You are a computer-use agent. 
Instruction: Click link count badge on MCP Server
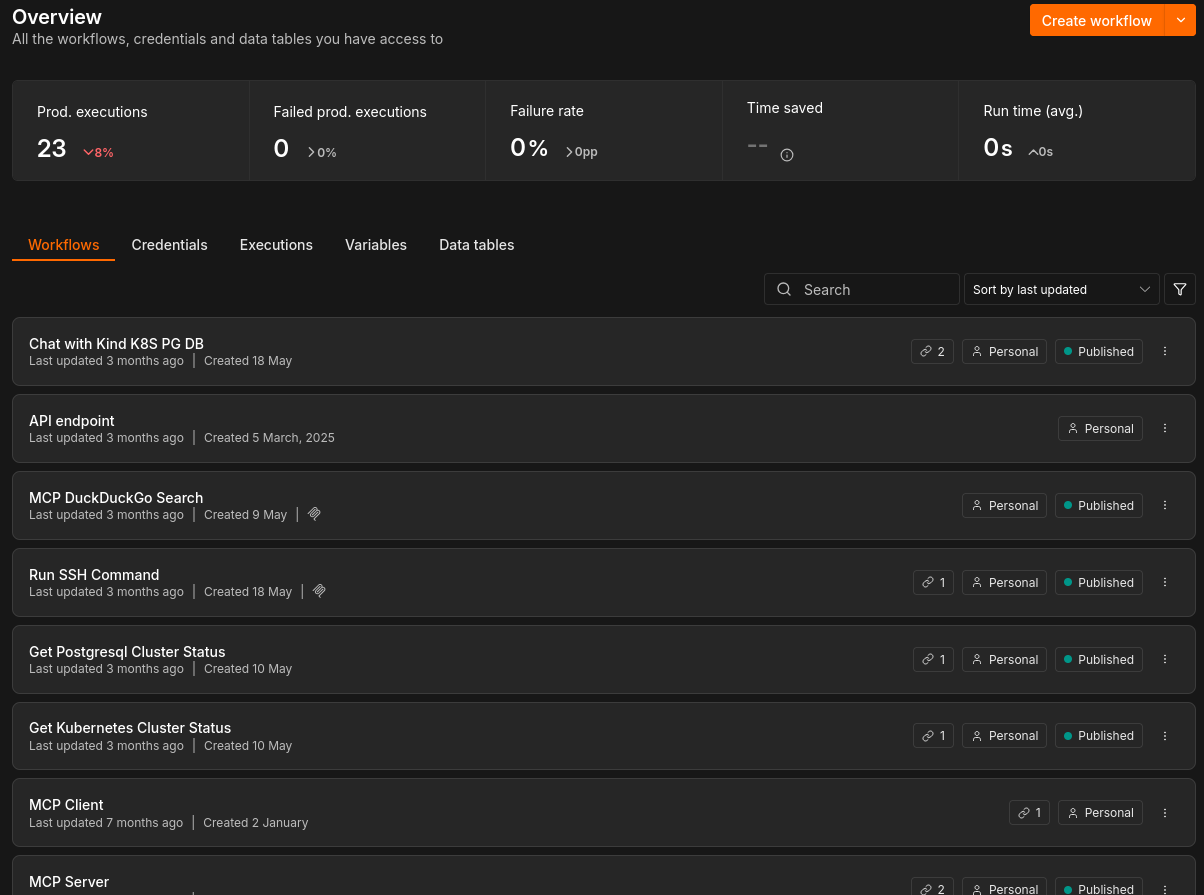(x=932, y=888)
